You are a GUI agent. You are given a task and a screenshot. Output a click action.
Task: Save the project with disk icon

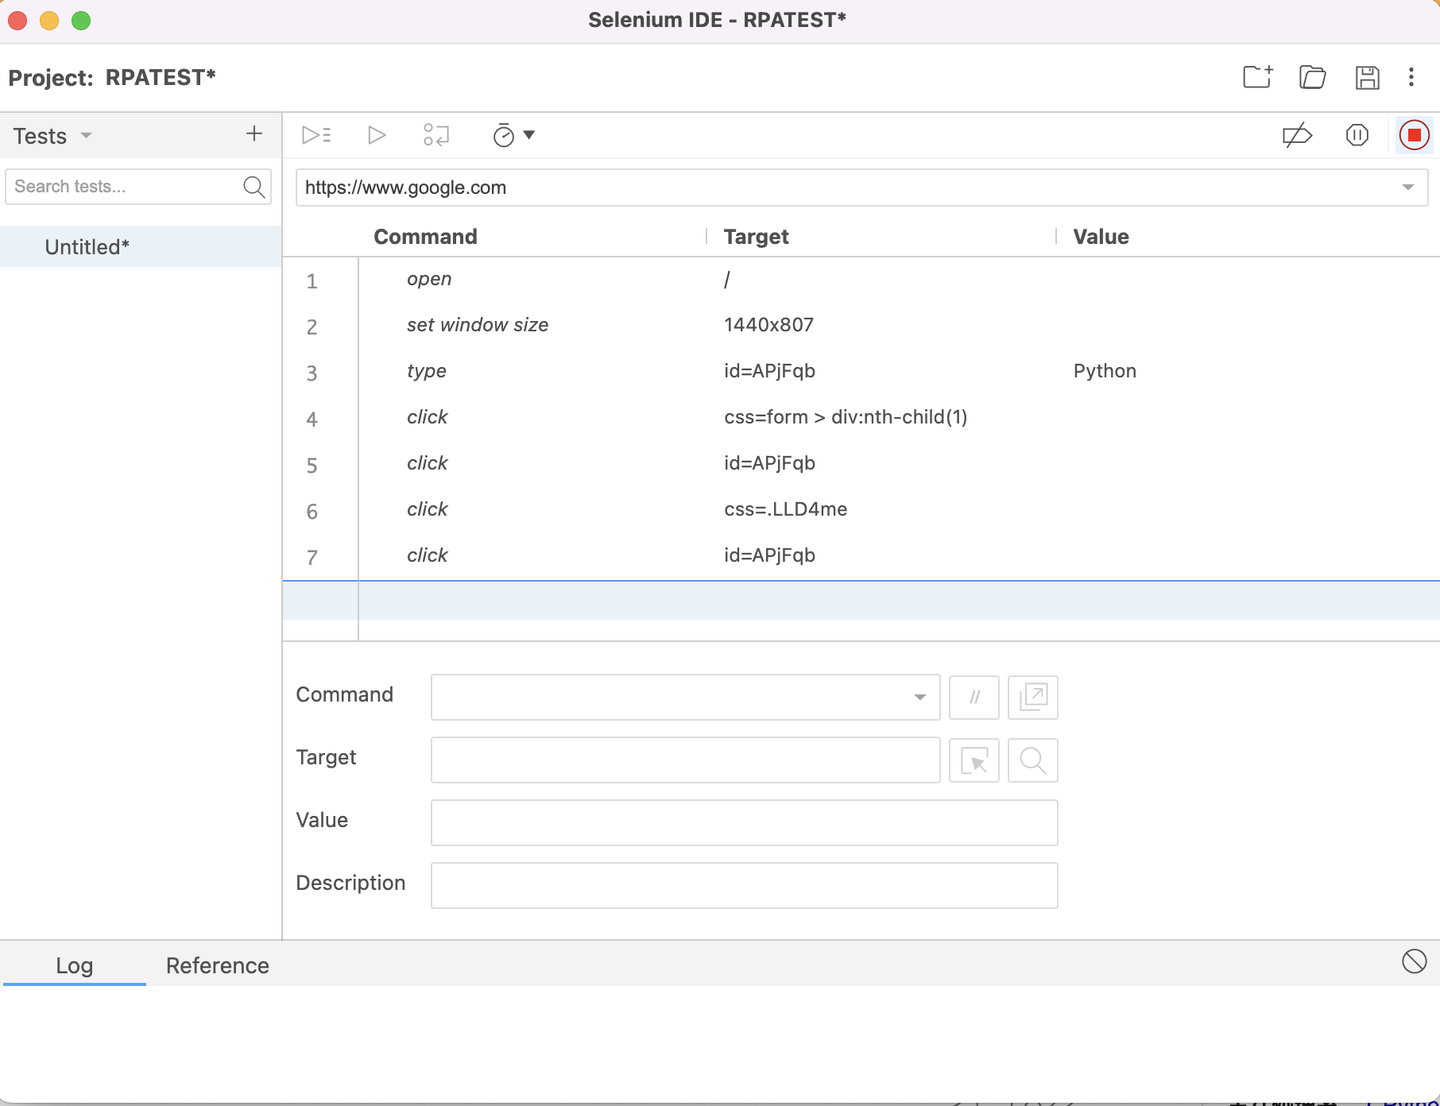[x=1367, y=77]
